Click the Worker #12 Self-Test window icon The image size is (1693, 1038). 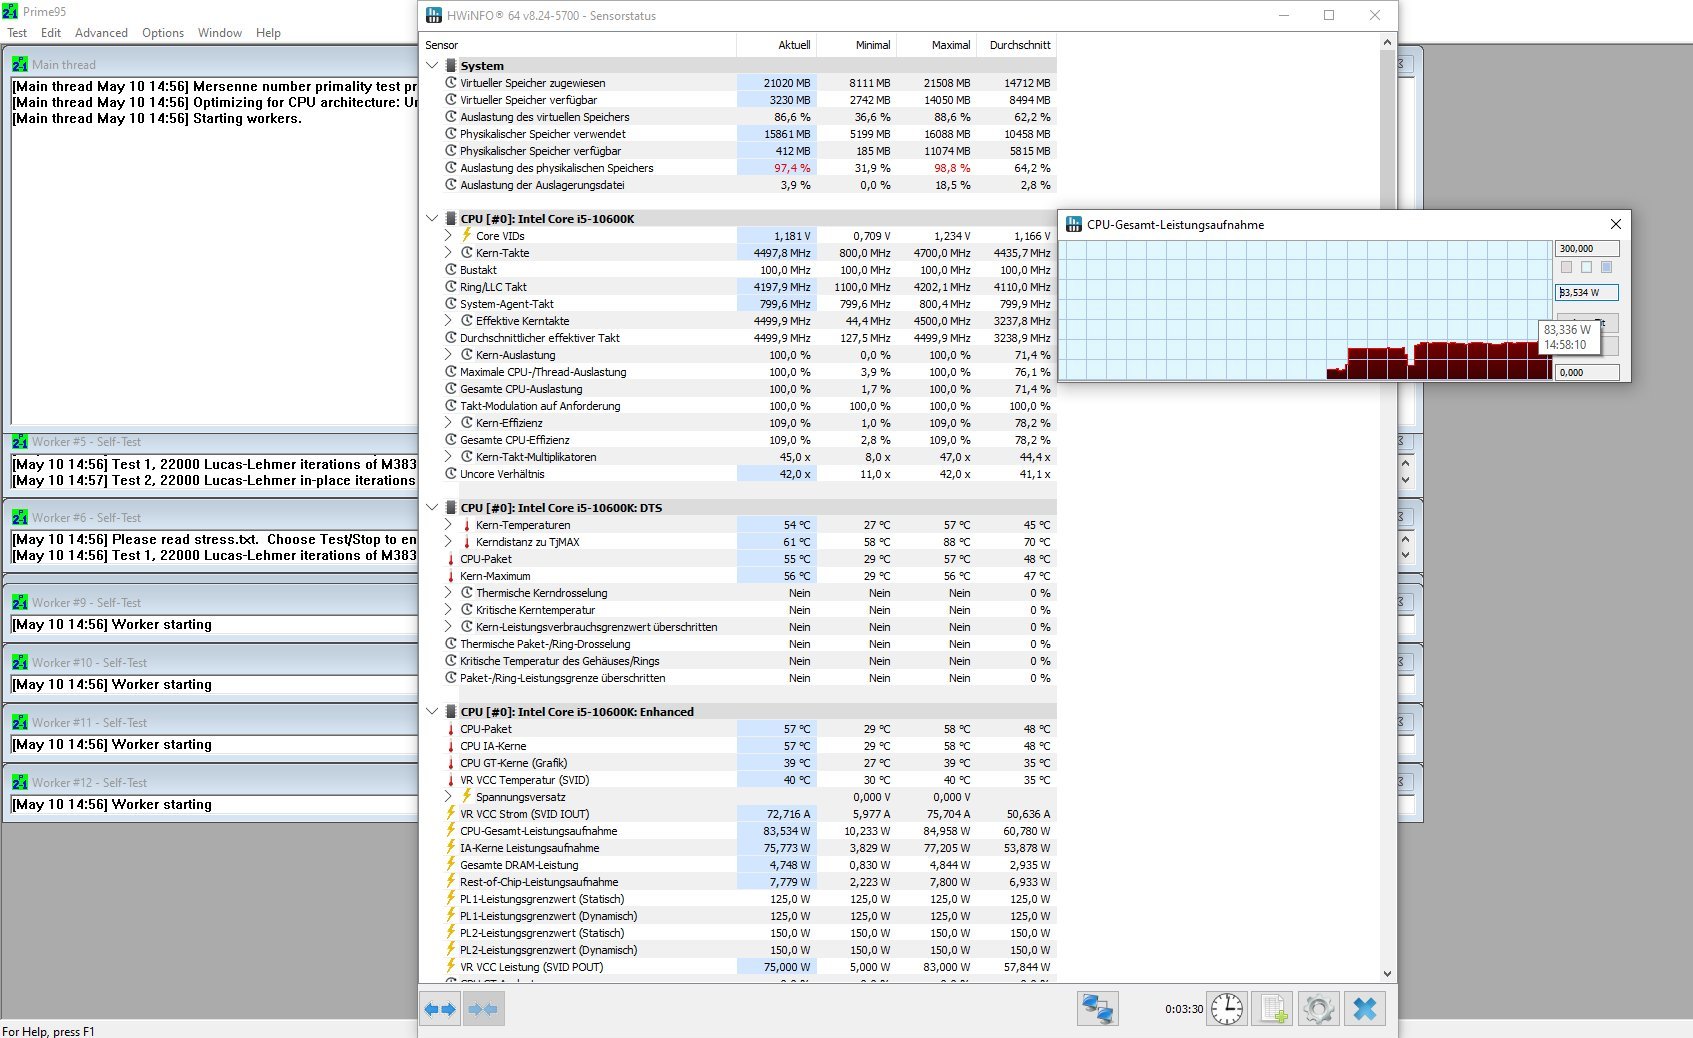pos(20,782)
